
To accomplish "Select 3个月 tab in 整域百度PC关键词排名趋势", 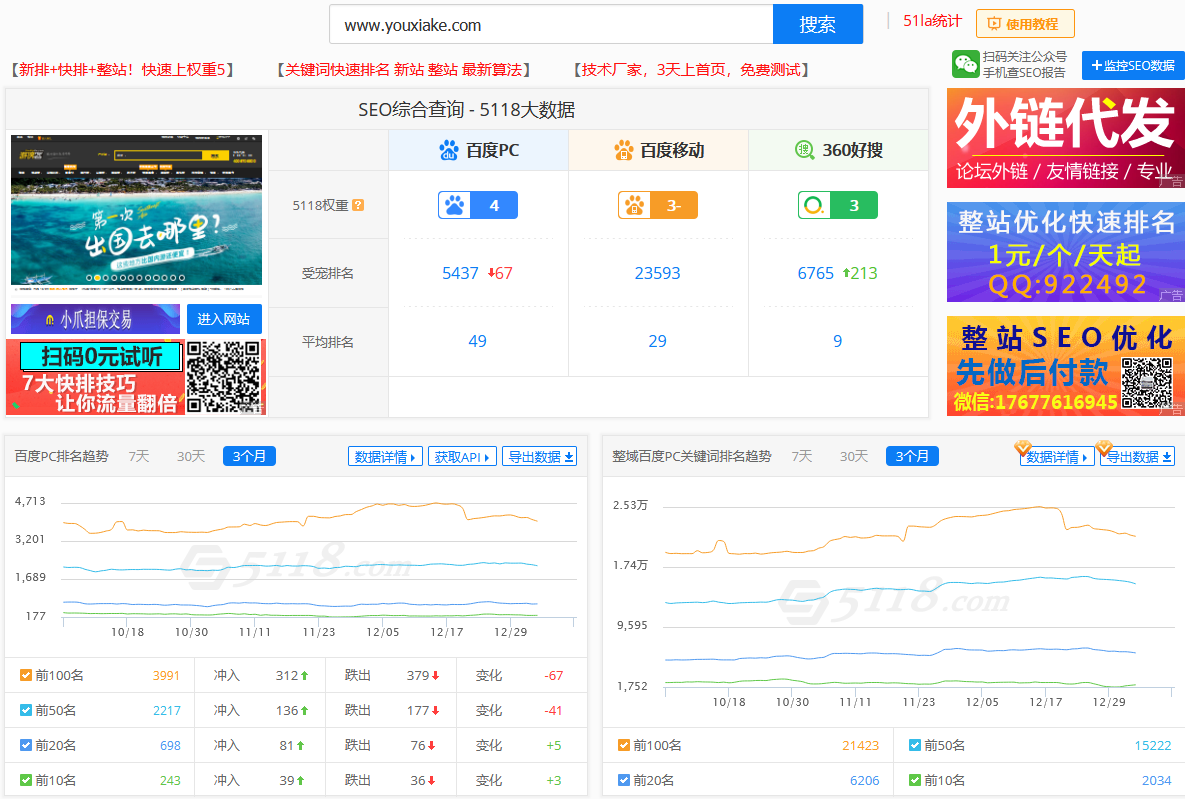I will (912, 457).
